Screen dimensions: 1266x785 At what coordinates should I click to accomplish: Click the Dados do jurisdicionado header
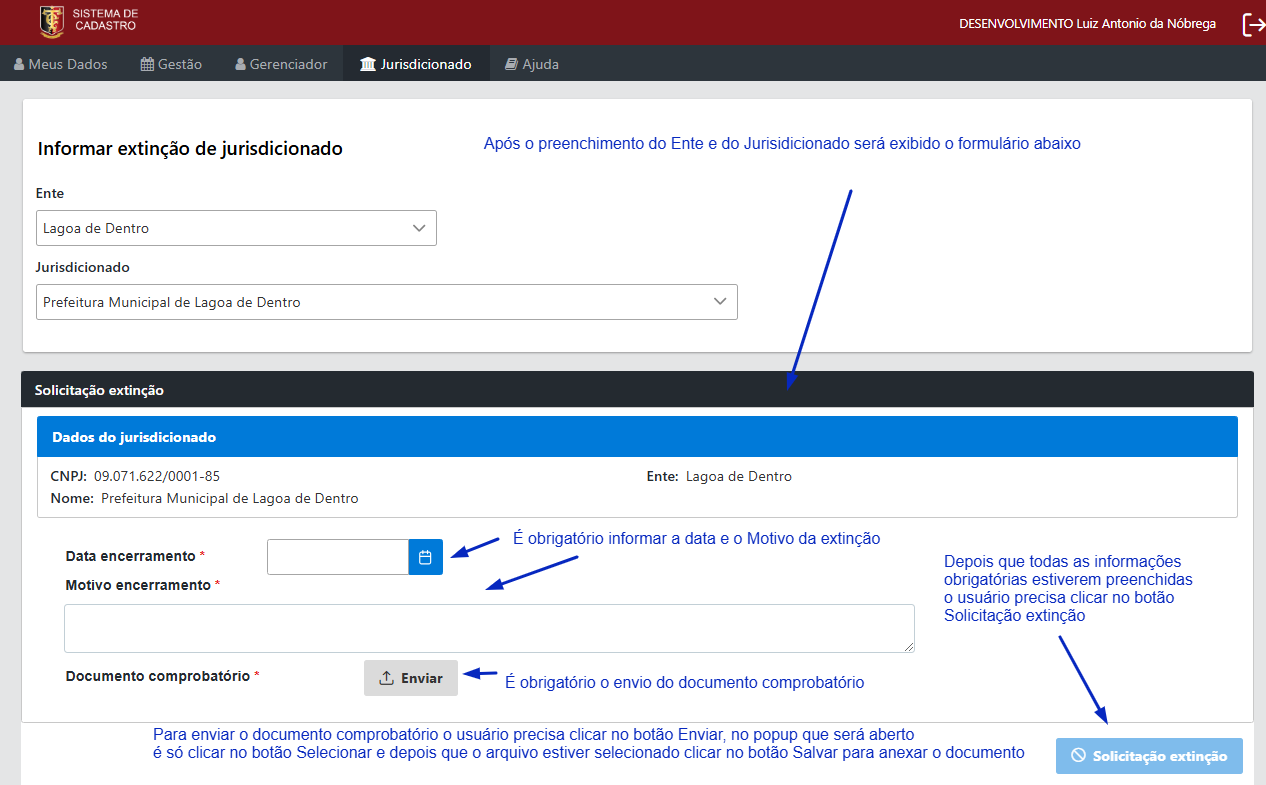coord(637,437)
